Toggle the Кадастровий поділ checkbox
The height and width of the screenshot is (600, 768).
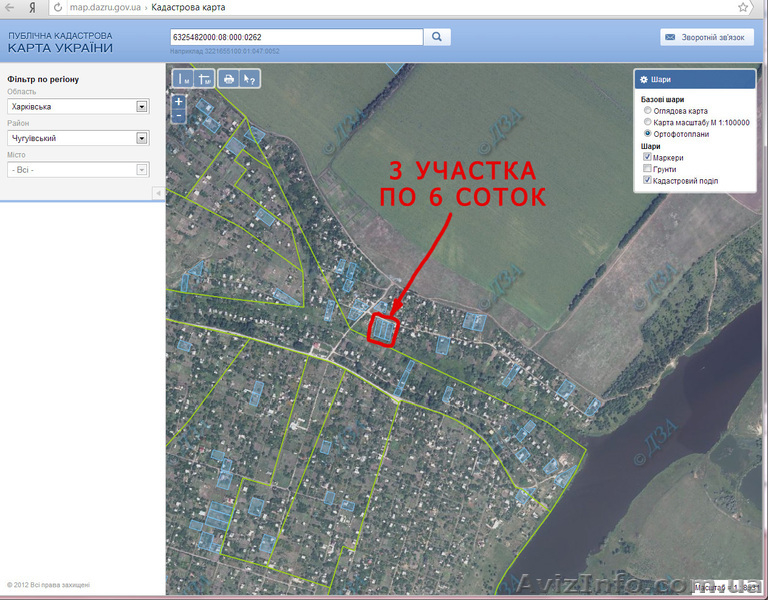pos(648,181)
